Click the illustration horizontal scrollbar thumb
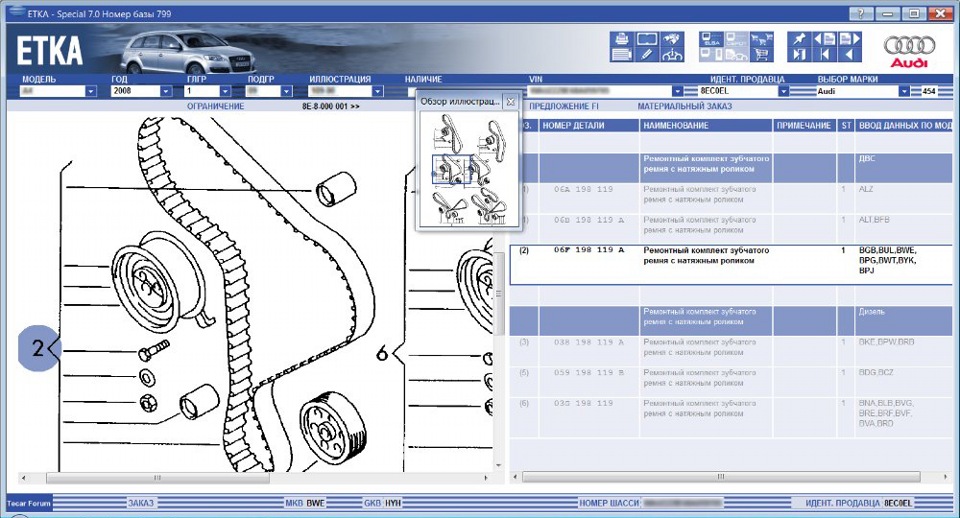Viewport: 960px width, 518px height. (x=158, y=478)
